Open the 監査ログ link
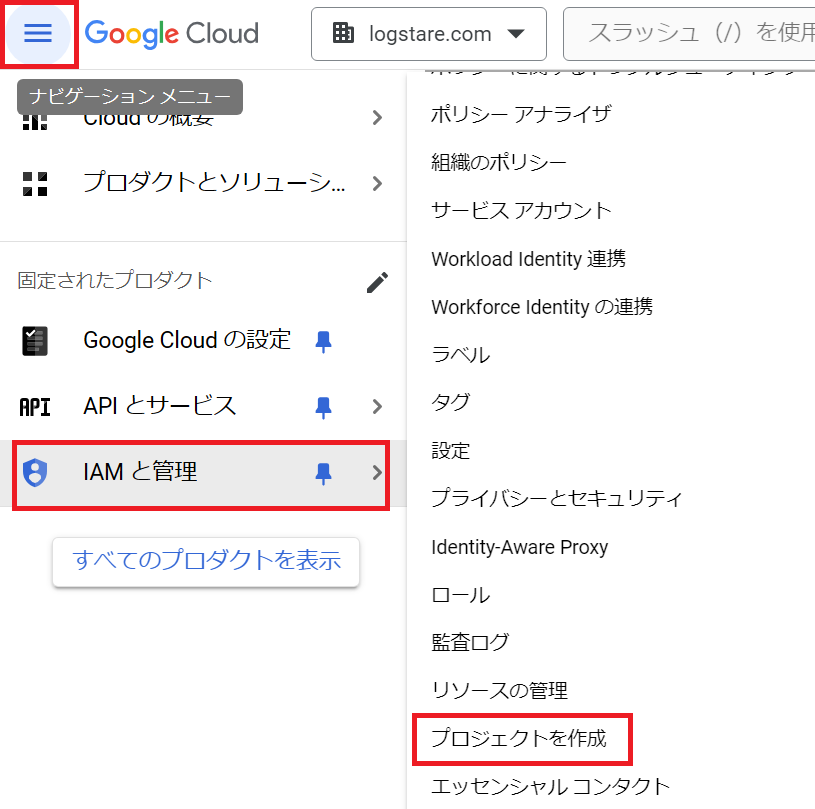 [470, 643]
